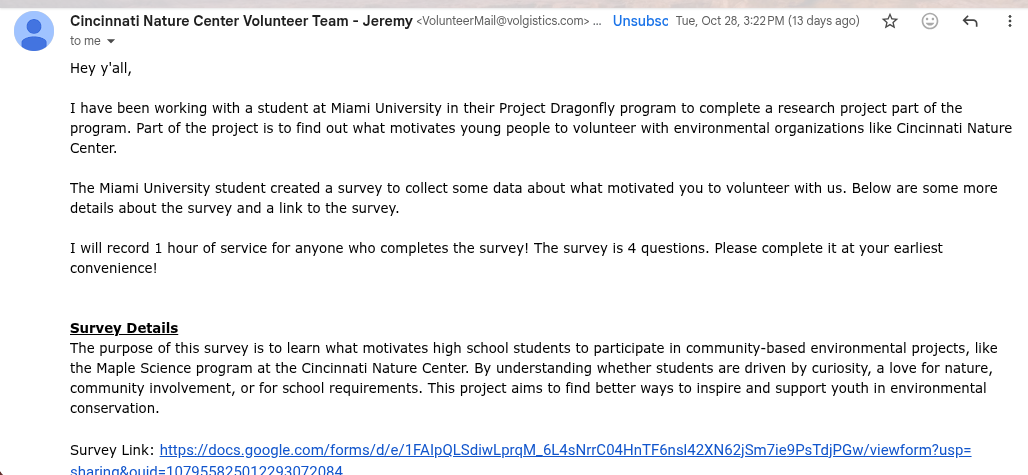Click the "Survey Details" heading
The height and width of the screenshot is (475, 1028).
124,328
